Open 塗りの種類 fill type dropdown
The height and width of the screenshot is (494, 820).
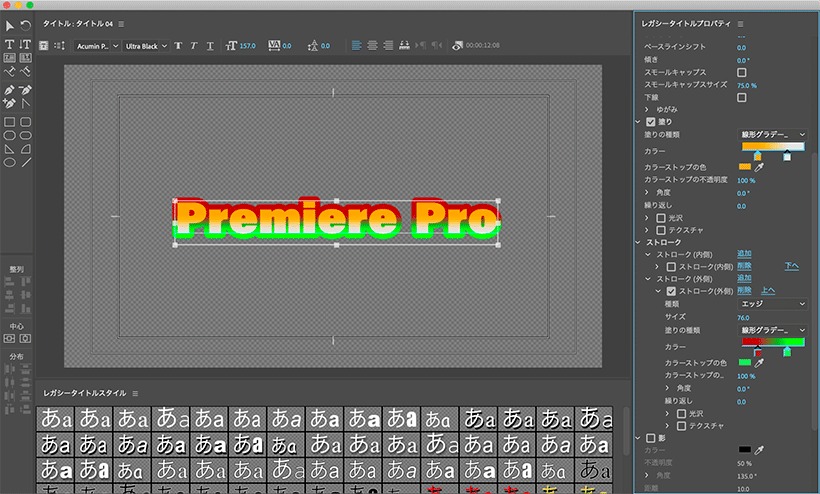click(772, 134)
